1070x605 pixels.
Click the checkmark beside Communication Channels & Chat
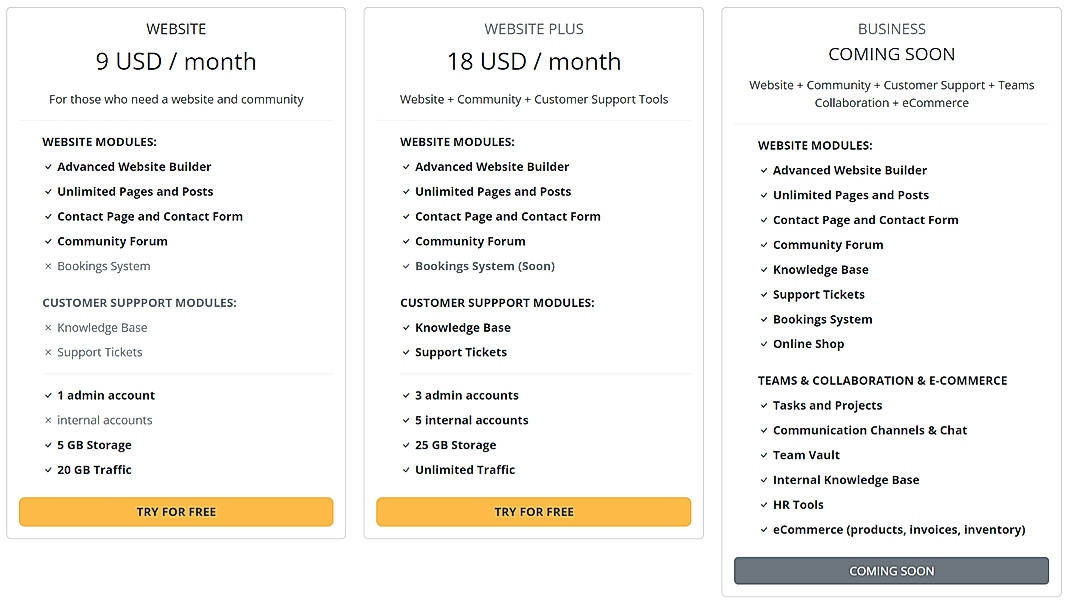763,429
